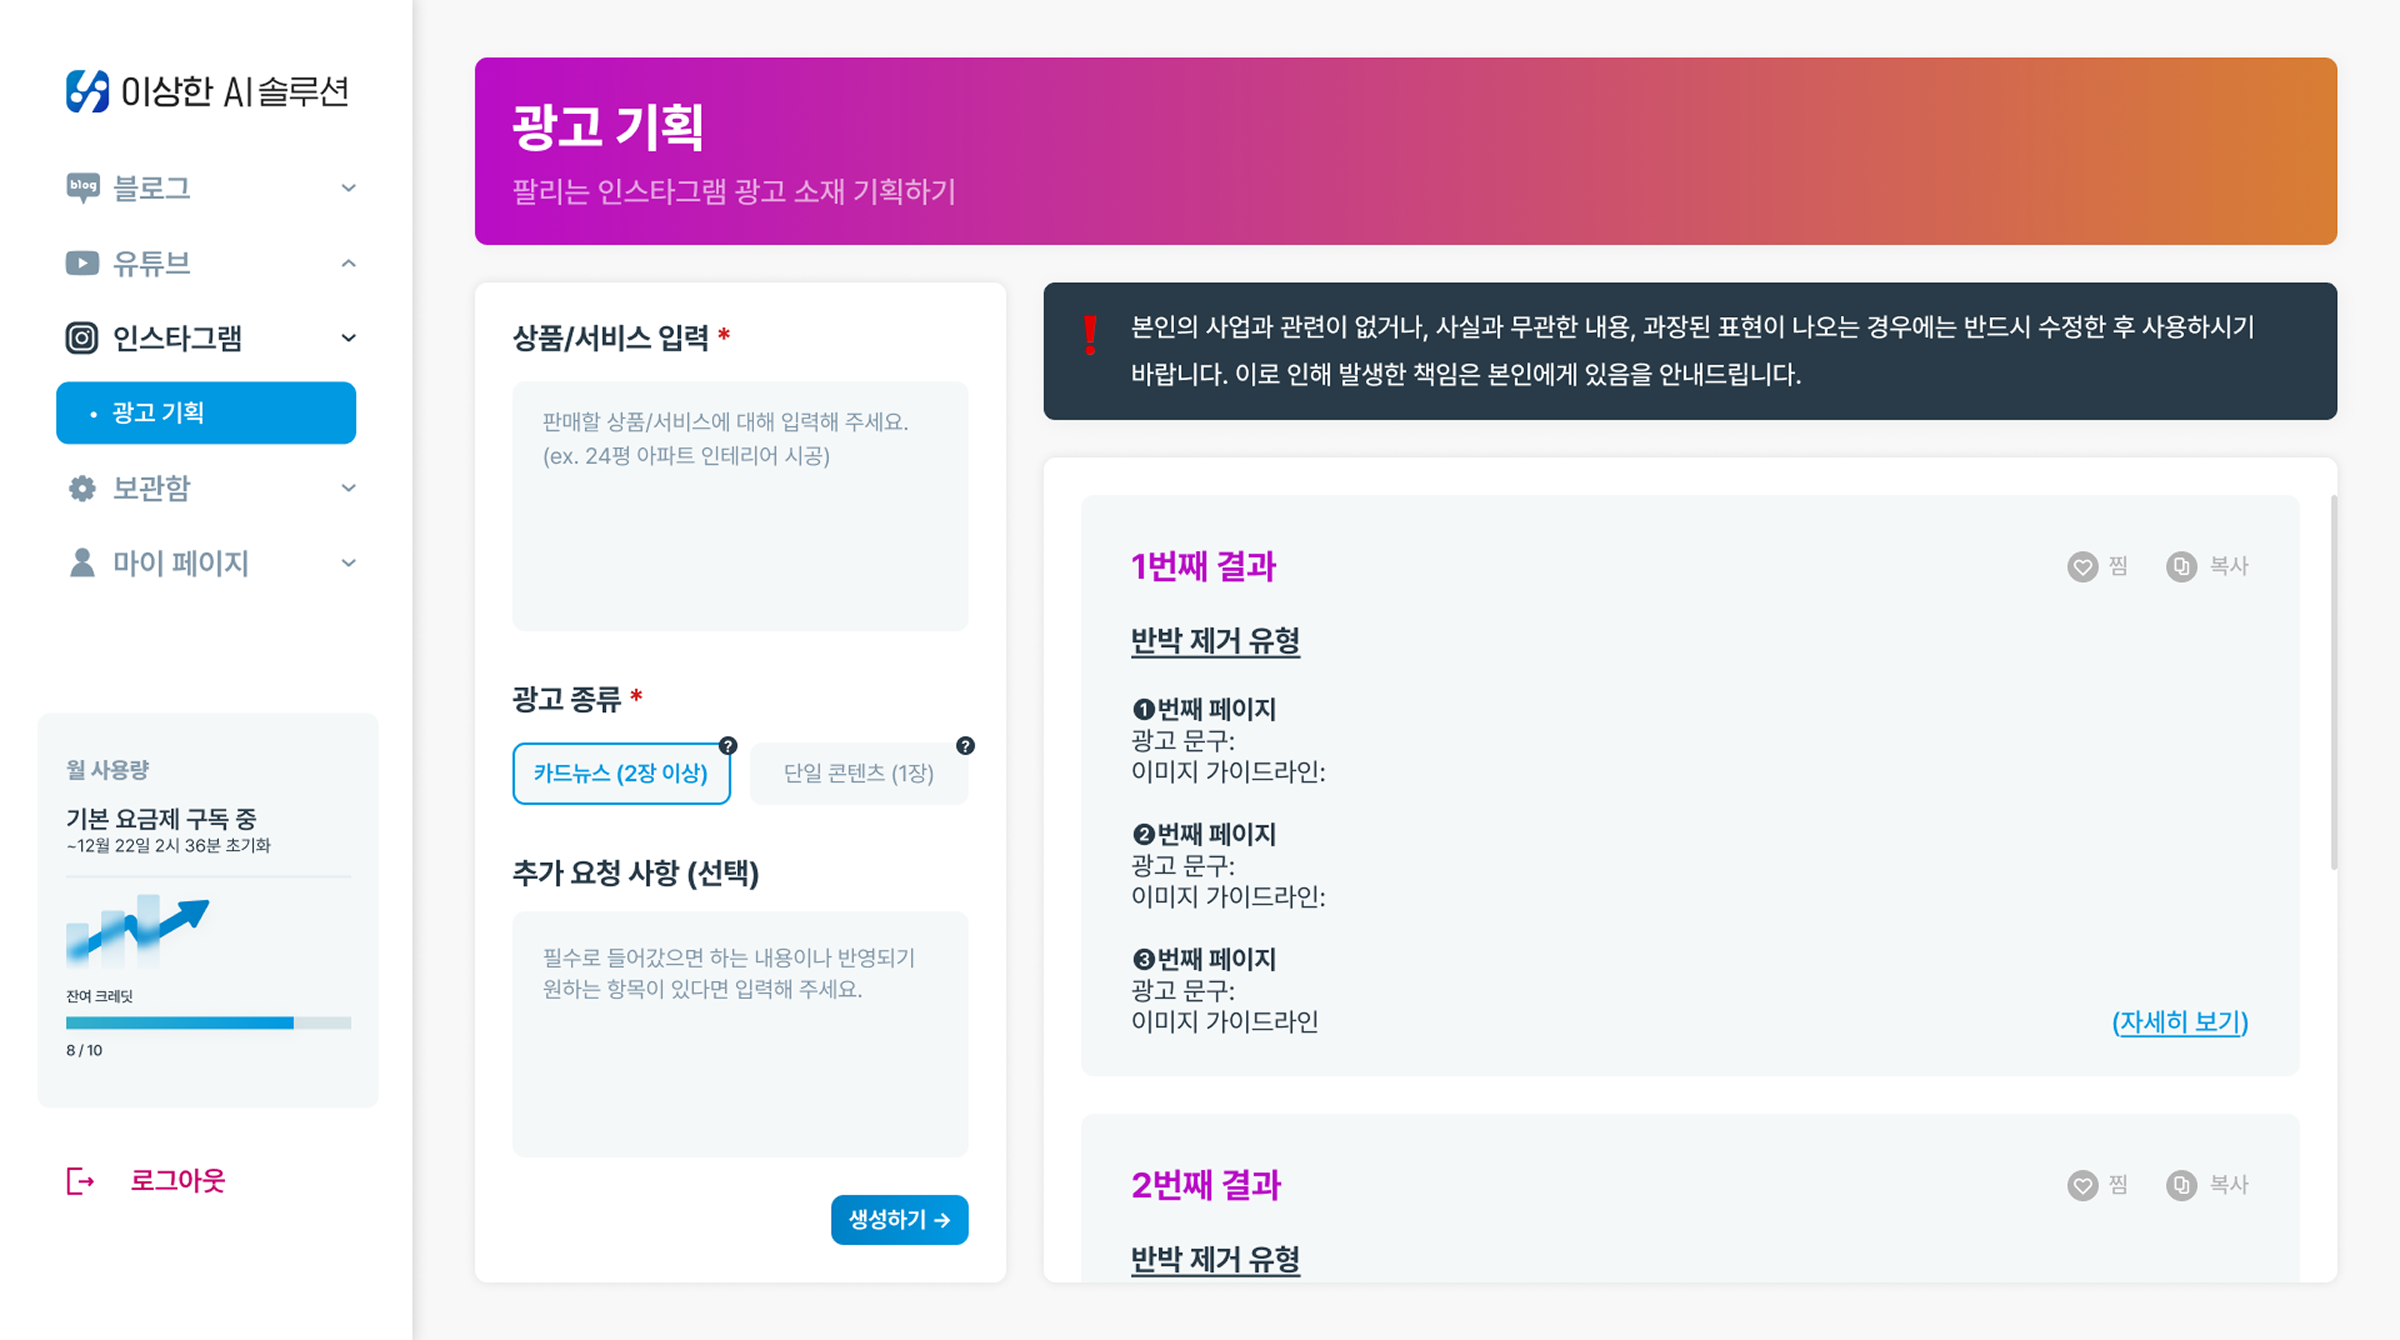Click the heart 찜 icon on 1번째 결과
2400x1340 pixels.
[x=2082, y=567]
